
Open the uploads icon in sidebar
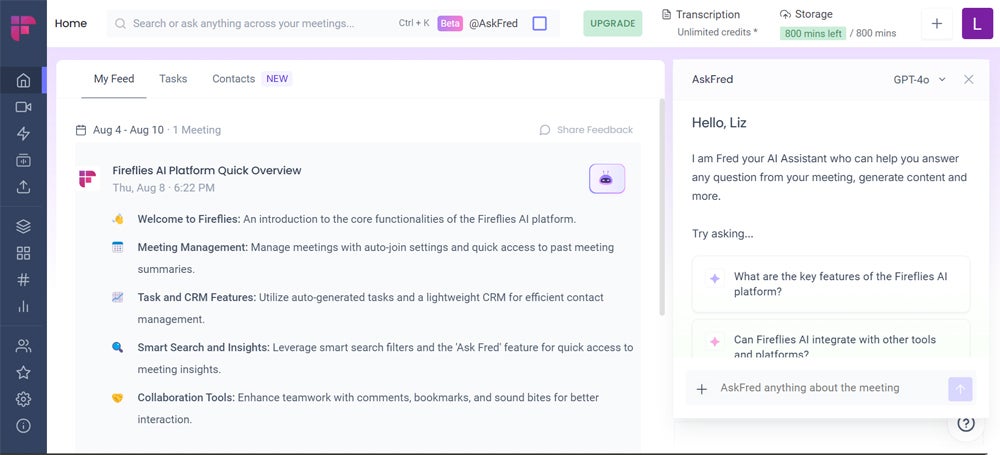(x=23, y=187)
